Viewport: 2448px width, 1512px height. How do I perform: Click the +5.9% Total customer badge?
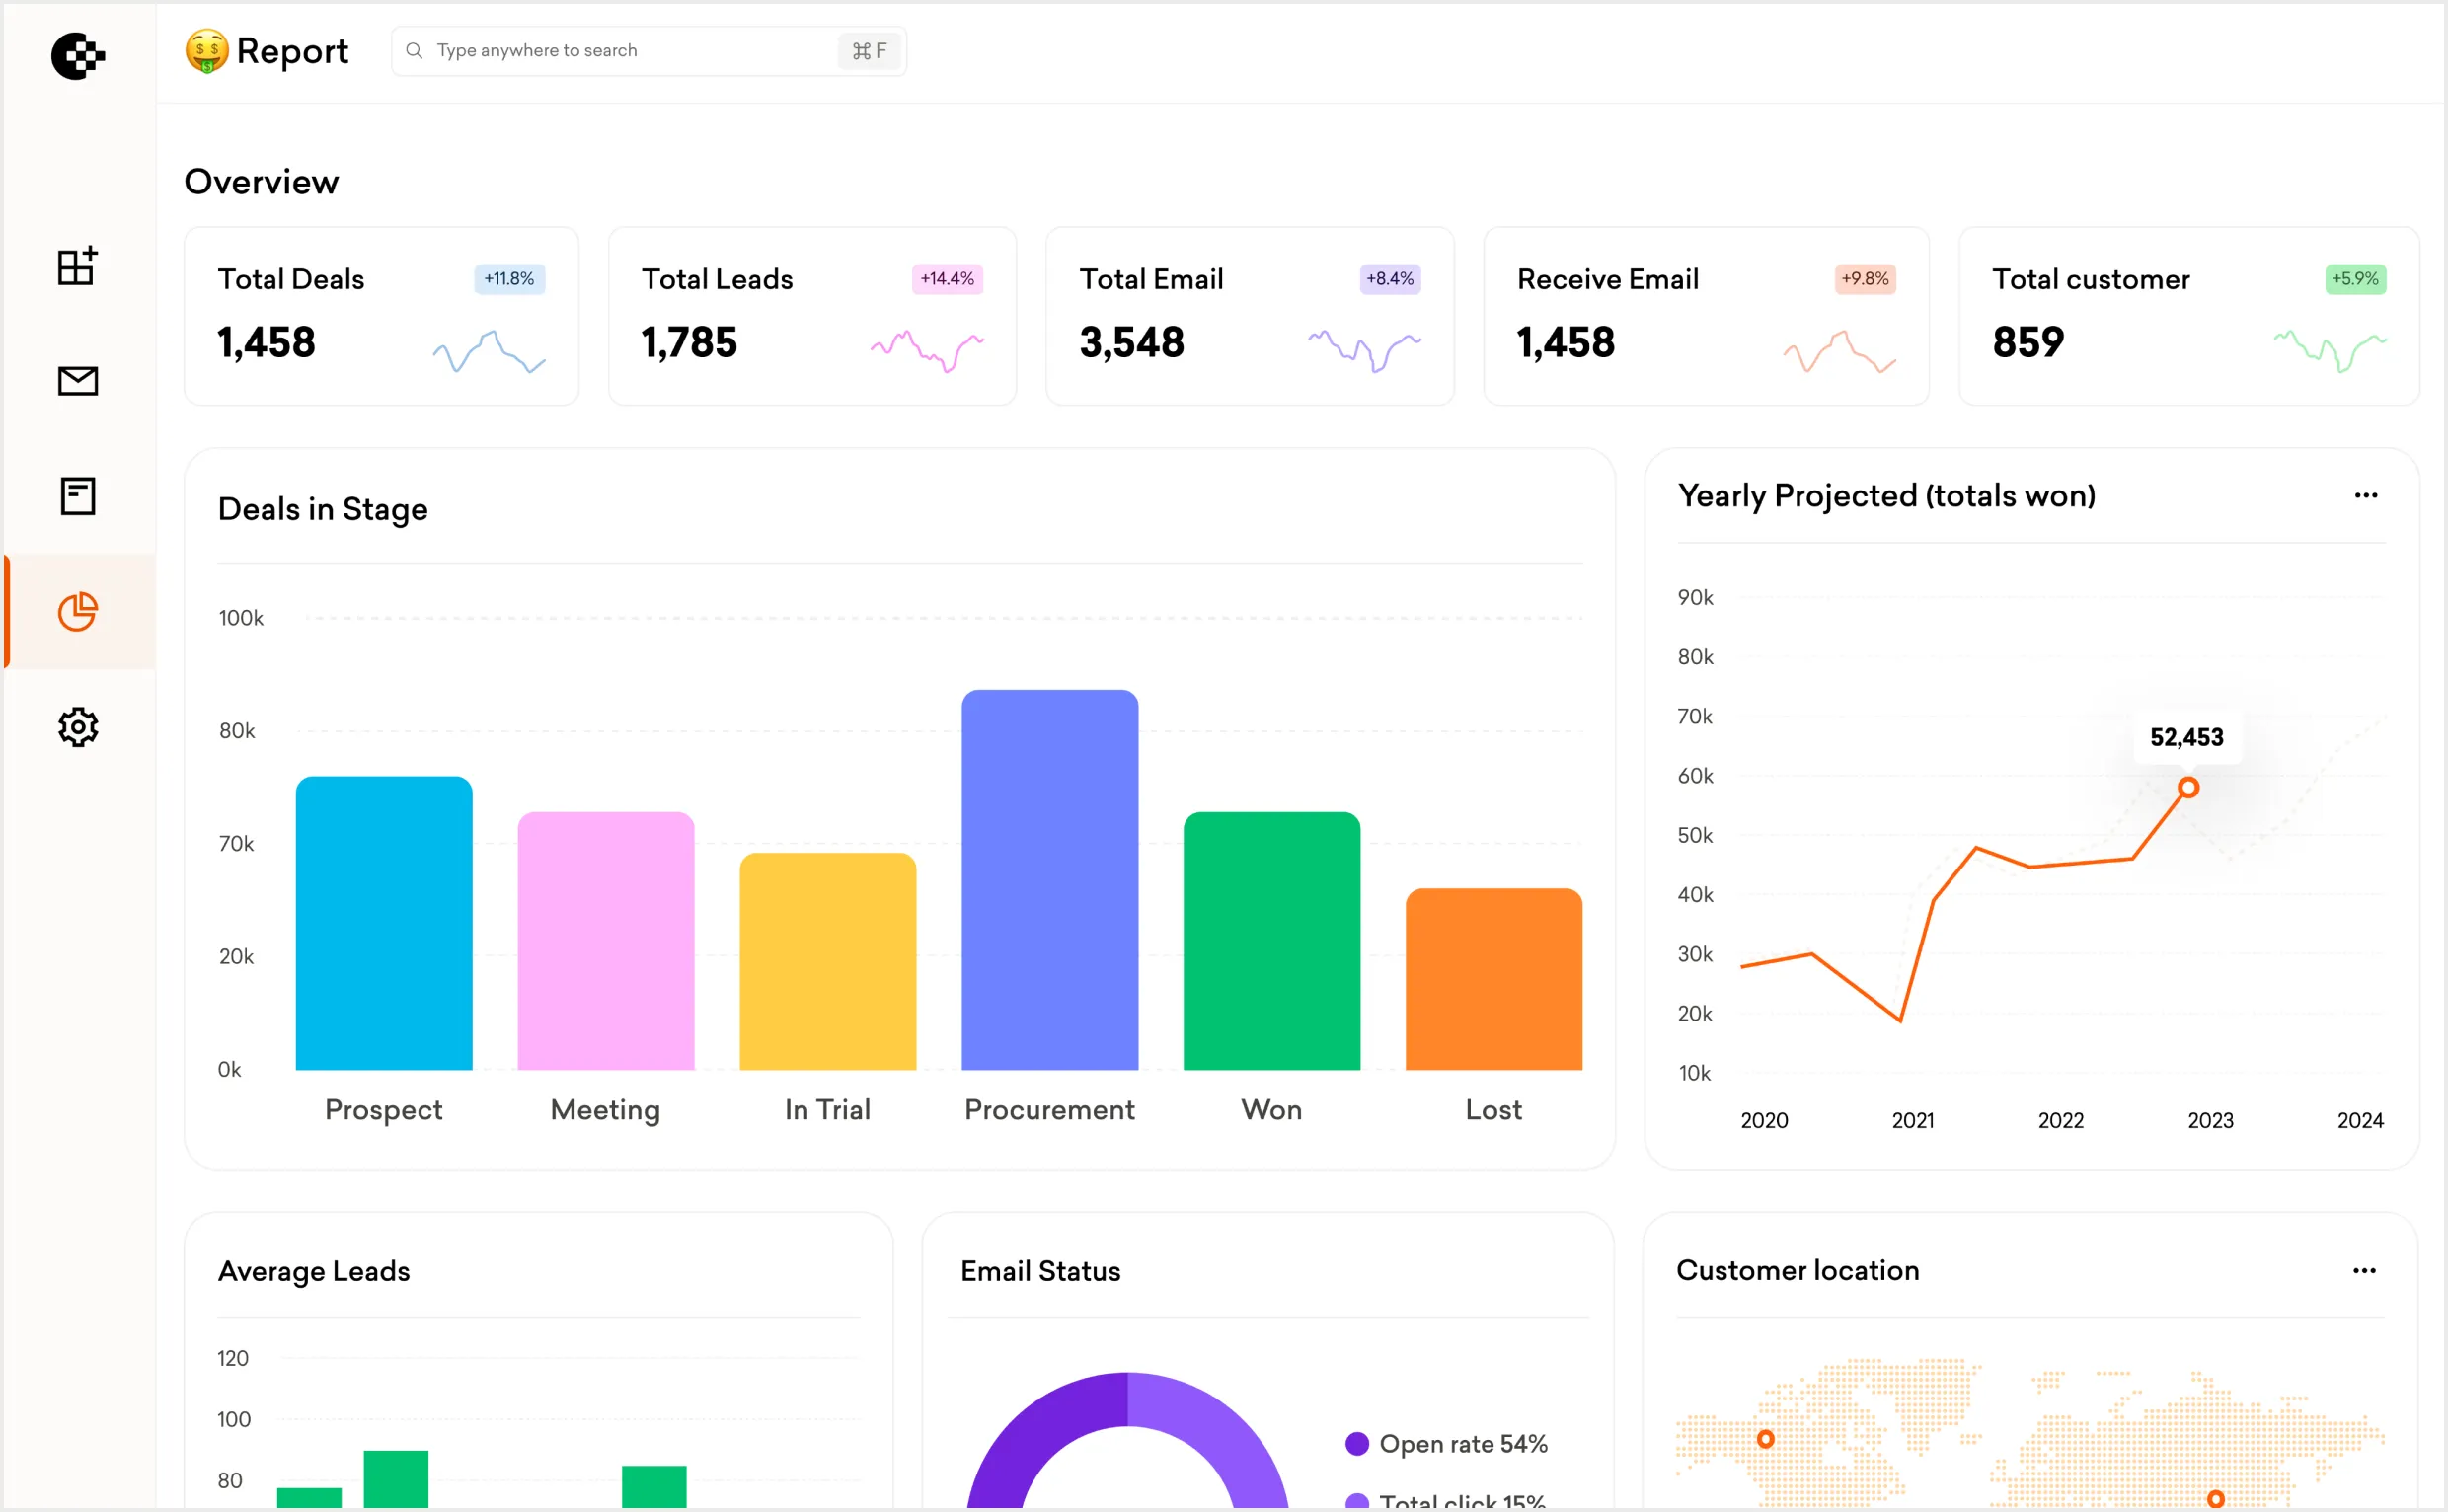click(x=2354, y=279)
